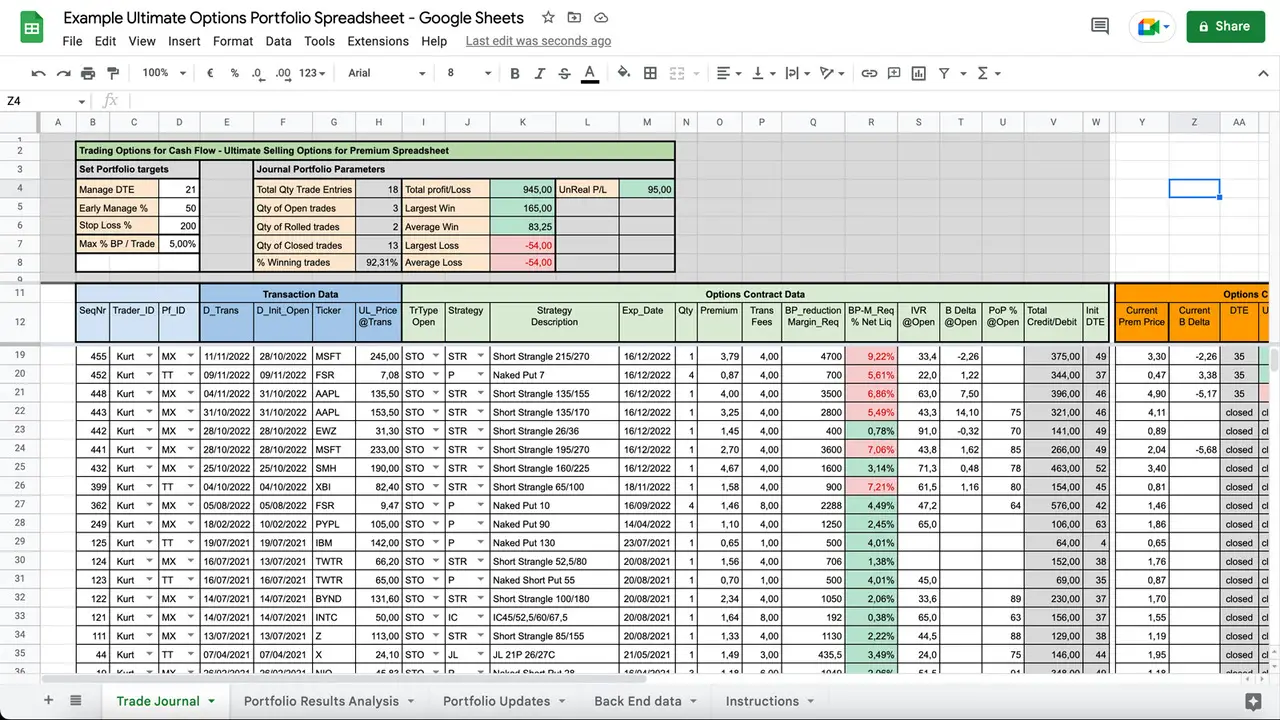Toggle italic formatting
Image resolution: width=1280 pixels, height=720 pixels.
tap(540, 73)
